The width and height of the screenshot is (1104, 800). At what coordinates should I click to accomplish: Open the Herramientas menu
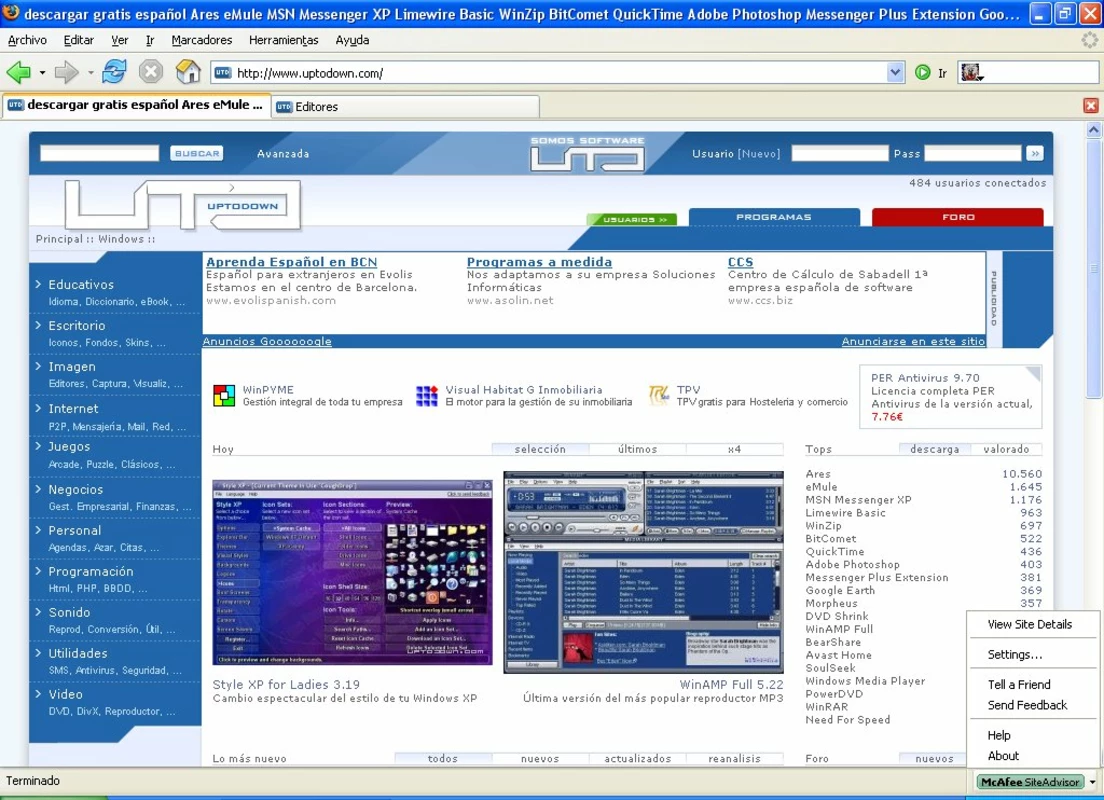click(284, 40)
